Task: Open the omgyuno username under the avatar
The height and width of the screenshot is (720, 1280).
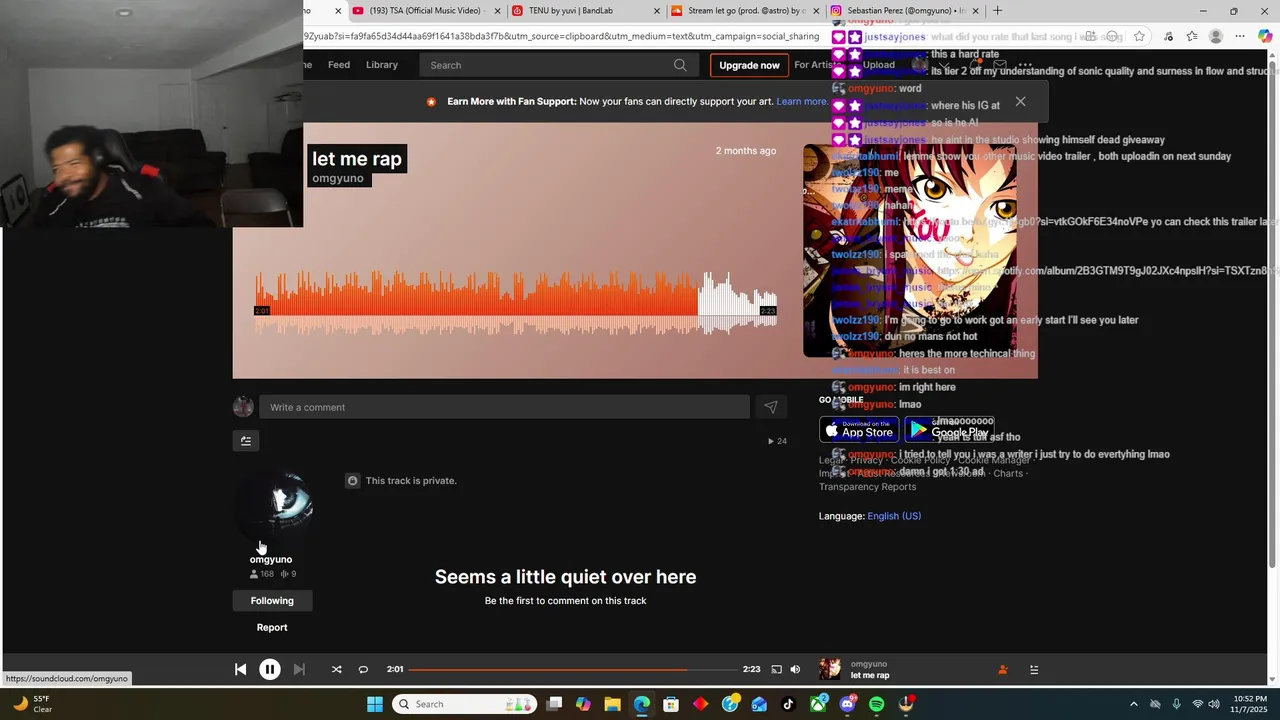Action: (x=271, y=560)
